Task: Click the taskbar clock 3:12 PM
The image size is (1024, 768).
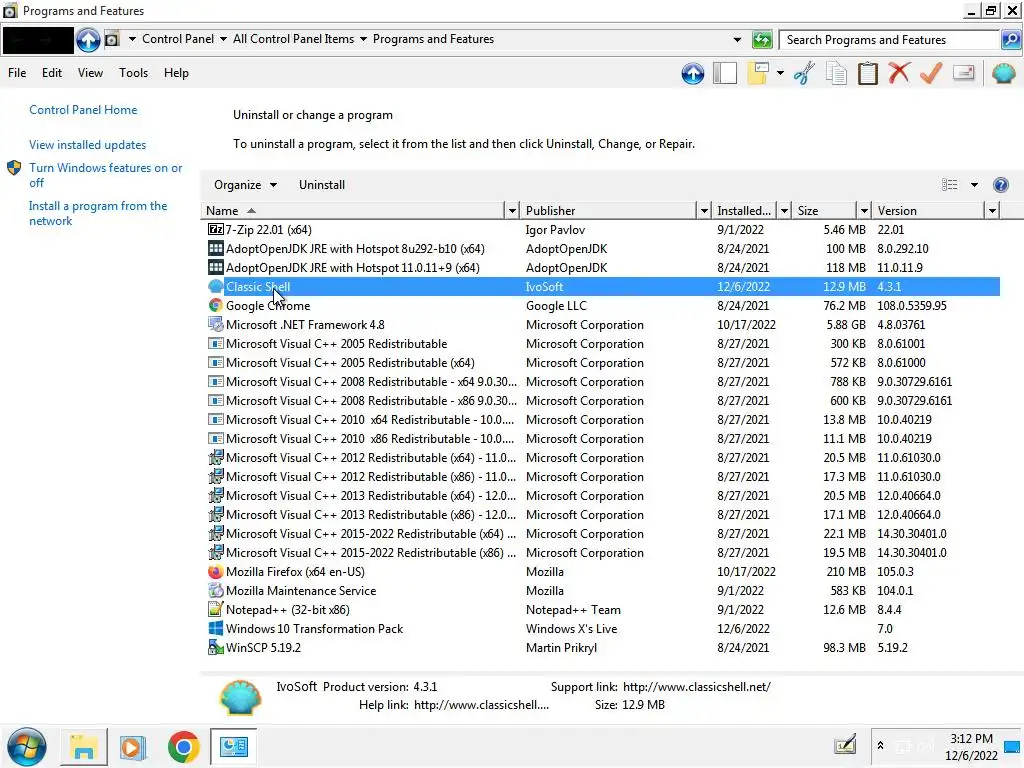Action: click(970, 746)
